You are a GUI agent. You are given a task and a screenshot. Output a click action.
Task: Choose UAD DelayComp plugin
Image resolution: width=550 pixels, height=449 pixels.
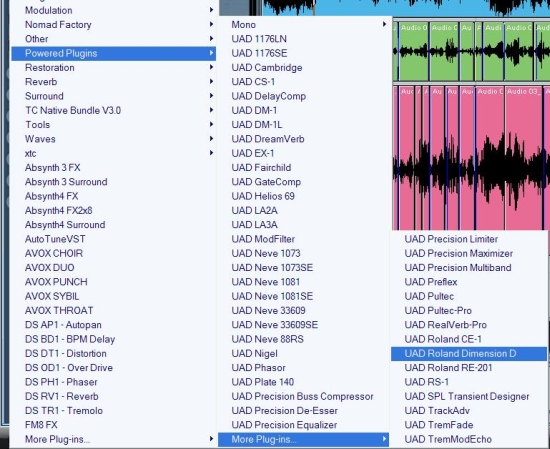303,96
